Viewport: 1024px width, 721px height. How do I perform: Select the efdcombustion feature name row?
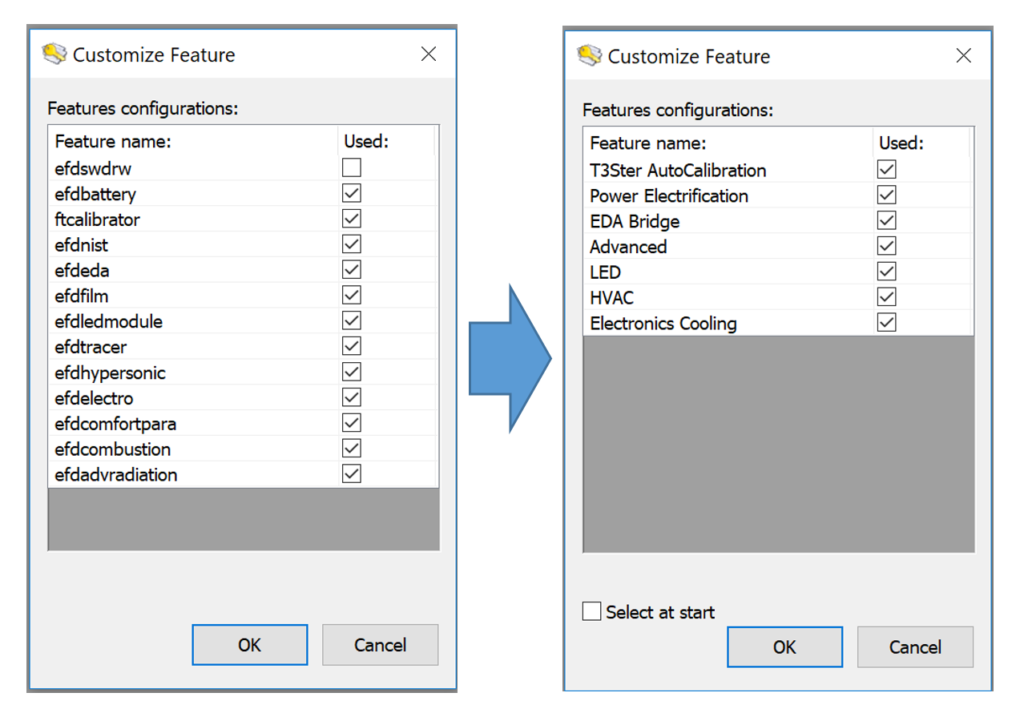click(x=113, y=449)
